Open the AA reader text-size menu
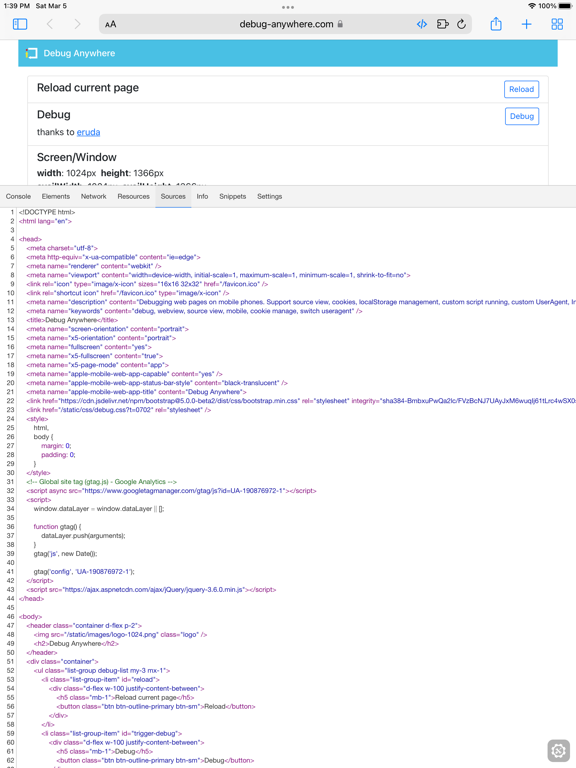The image size is (576, 768). (x=111, y=24)
